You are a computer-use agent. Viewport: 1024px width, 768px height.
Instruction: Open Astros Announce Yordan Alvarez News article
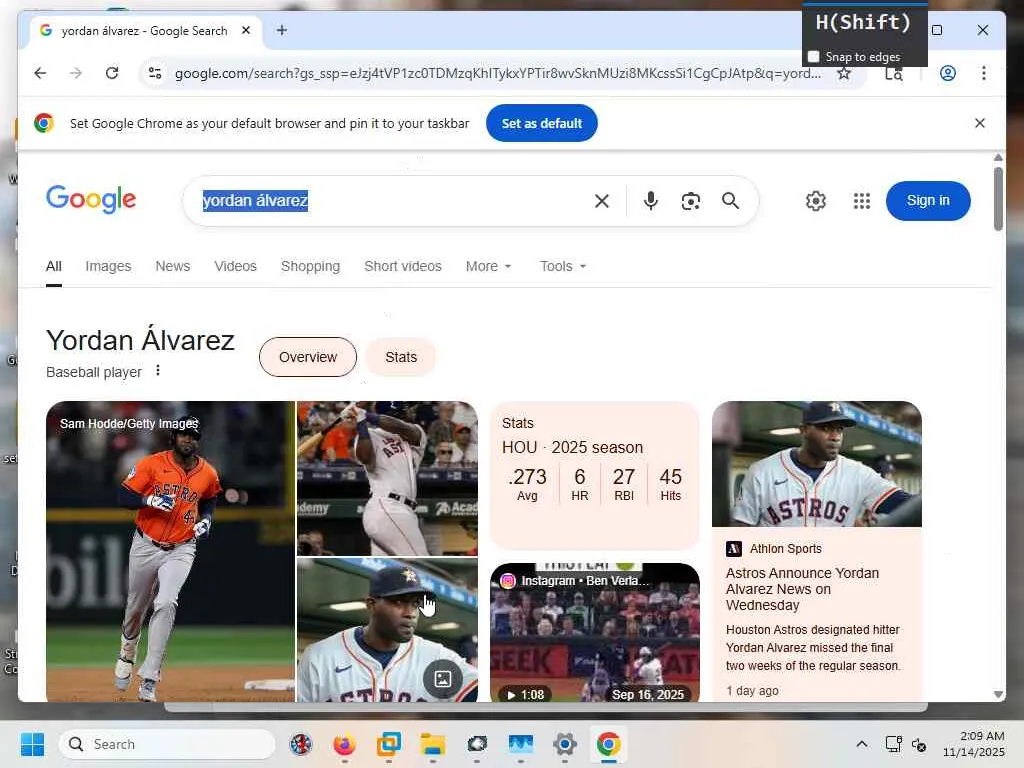[x=802, y=589]
